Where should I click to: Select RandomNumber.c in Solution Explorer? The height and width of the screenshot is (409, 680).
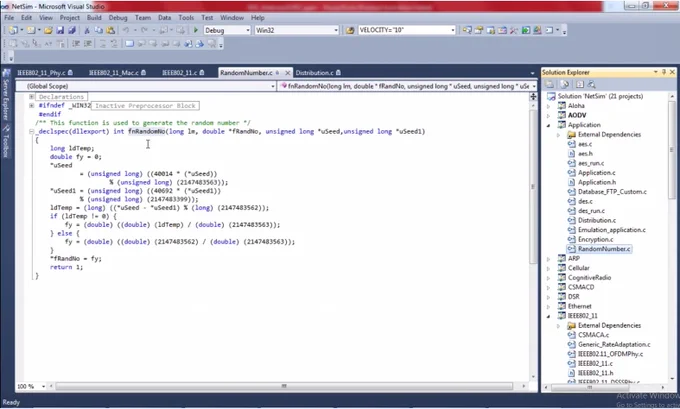604,249
